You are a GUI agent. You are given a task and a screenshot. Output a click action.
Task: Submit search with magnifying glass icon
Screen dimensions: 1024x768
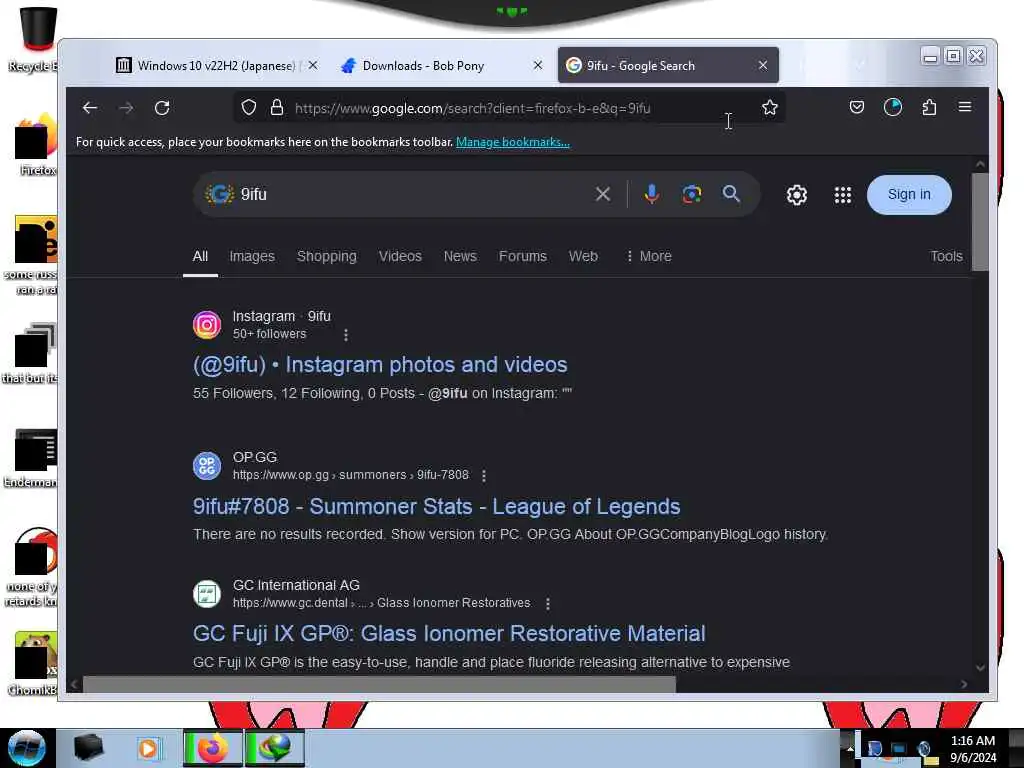point(731,193)
